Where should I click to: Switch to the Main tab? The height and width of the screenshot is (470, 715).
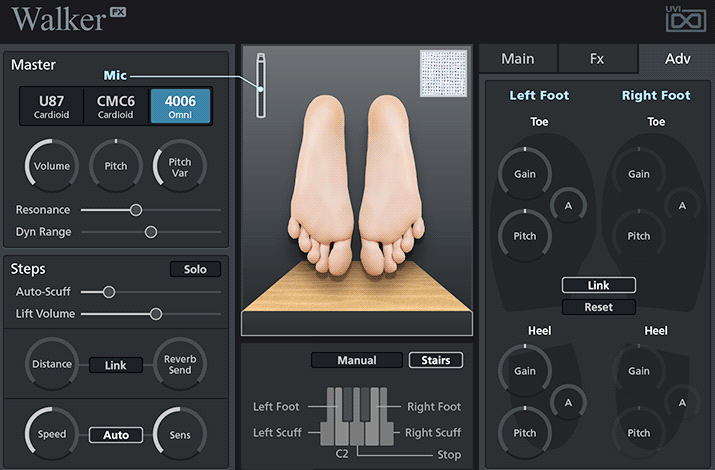517,59
